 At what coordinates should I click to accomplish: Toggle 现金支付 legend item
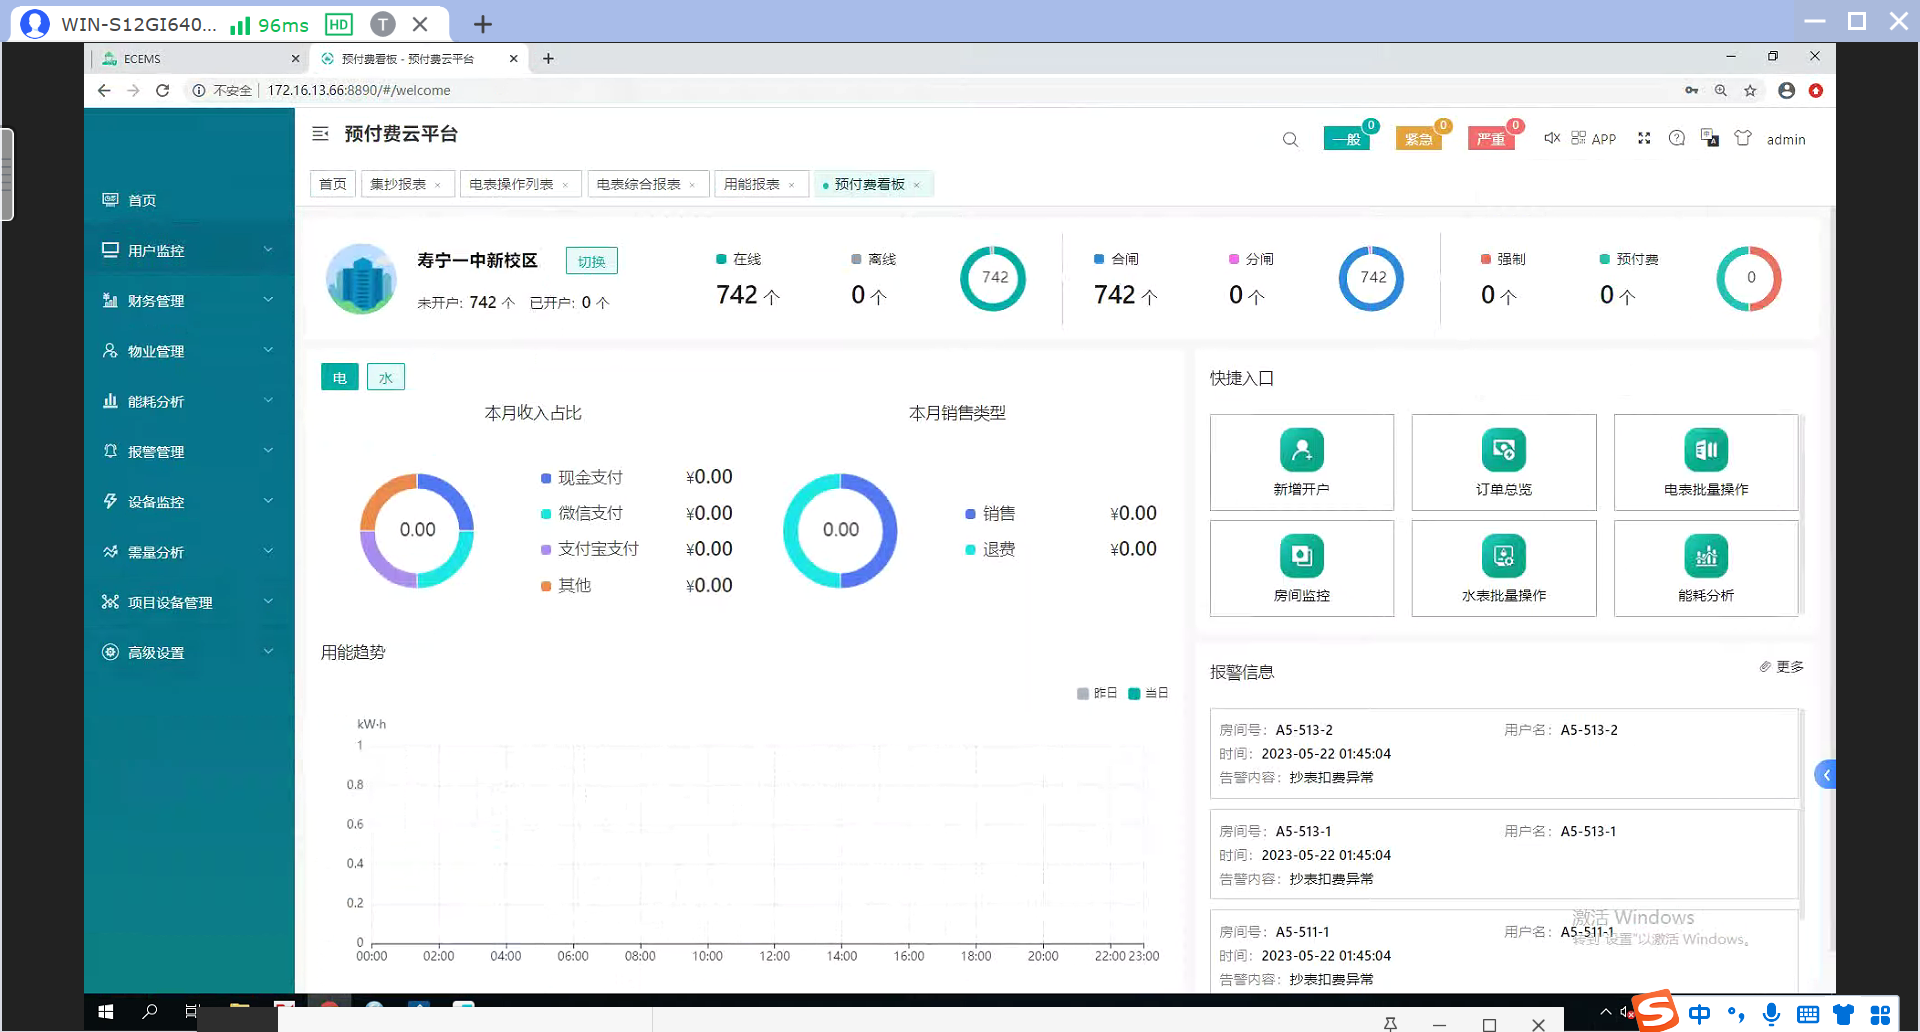click(x=582, y=478)
